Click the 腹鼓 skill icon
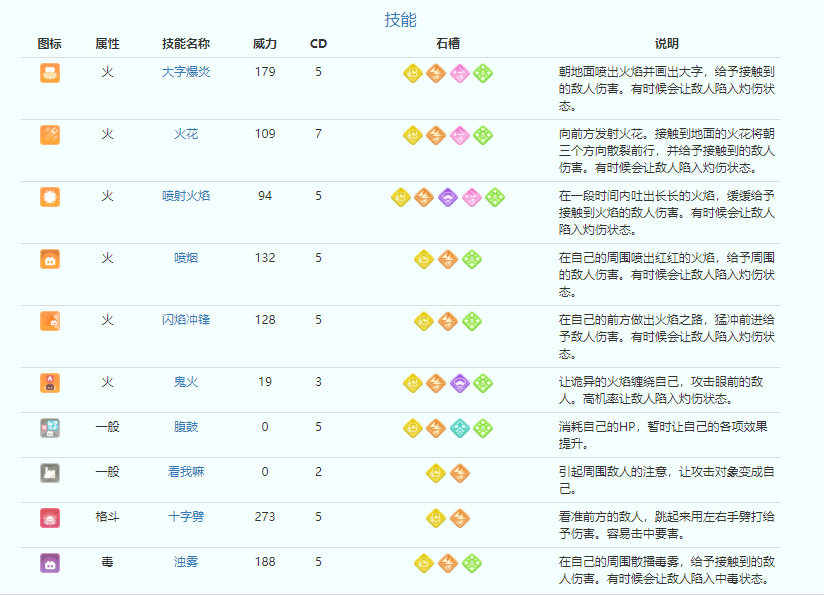Screen dimensions: 824x595 (50, 428)
